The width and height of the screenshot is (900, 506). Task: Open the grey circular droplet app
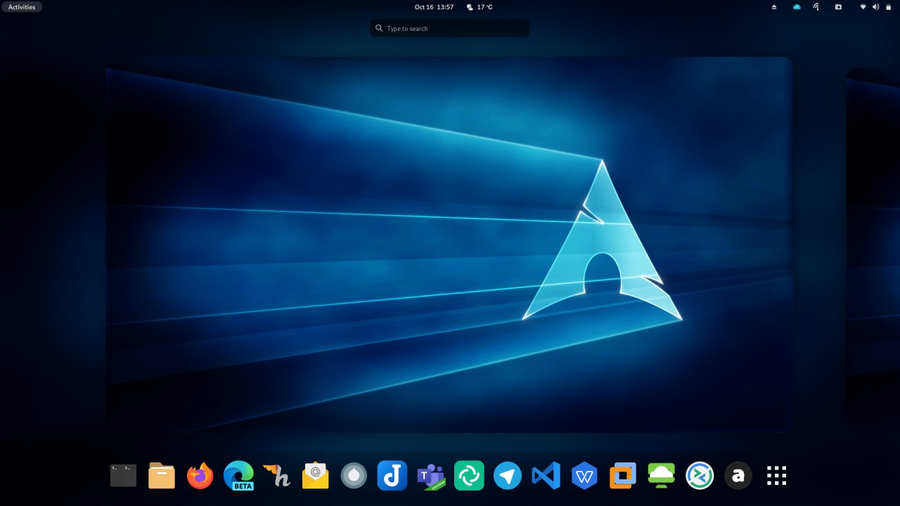354,476
